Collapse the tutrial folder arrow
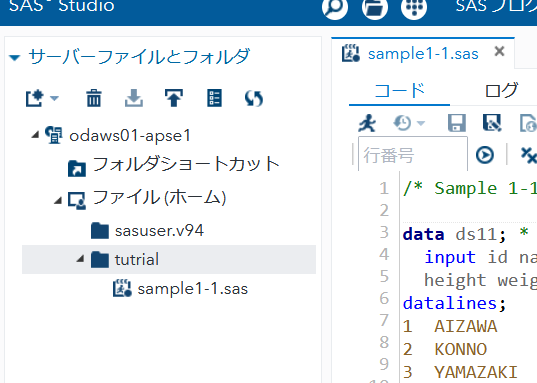The image size is (537, 383). [80, 259]
